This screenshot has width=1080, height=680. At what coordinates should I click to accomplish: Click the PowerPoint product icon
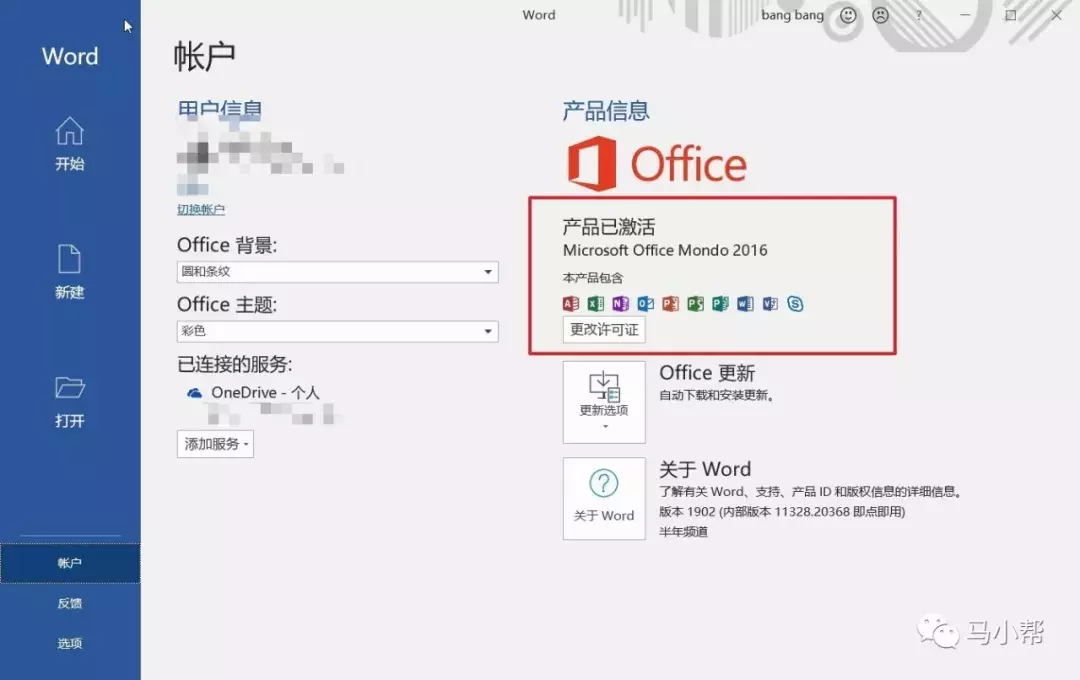point(670,303)
